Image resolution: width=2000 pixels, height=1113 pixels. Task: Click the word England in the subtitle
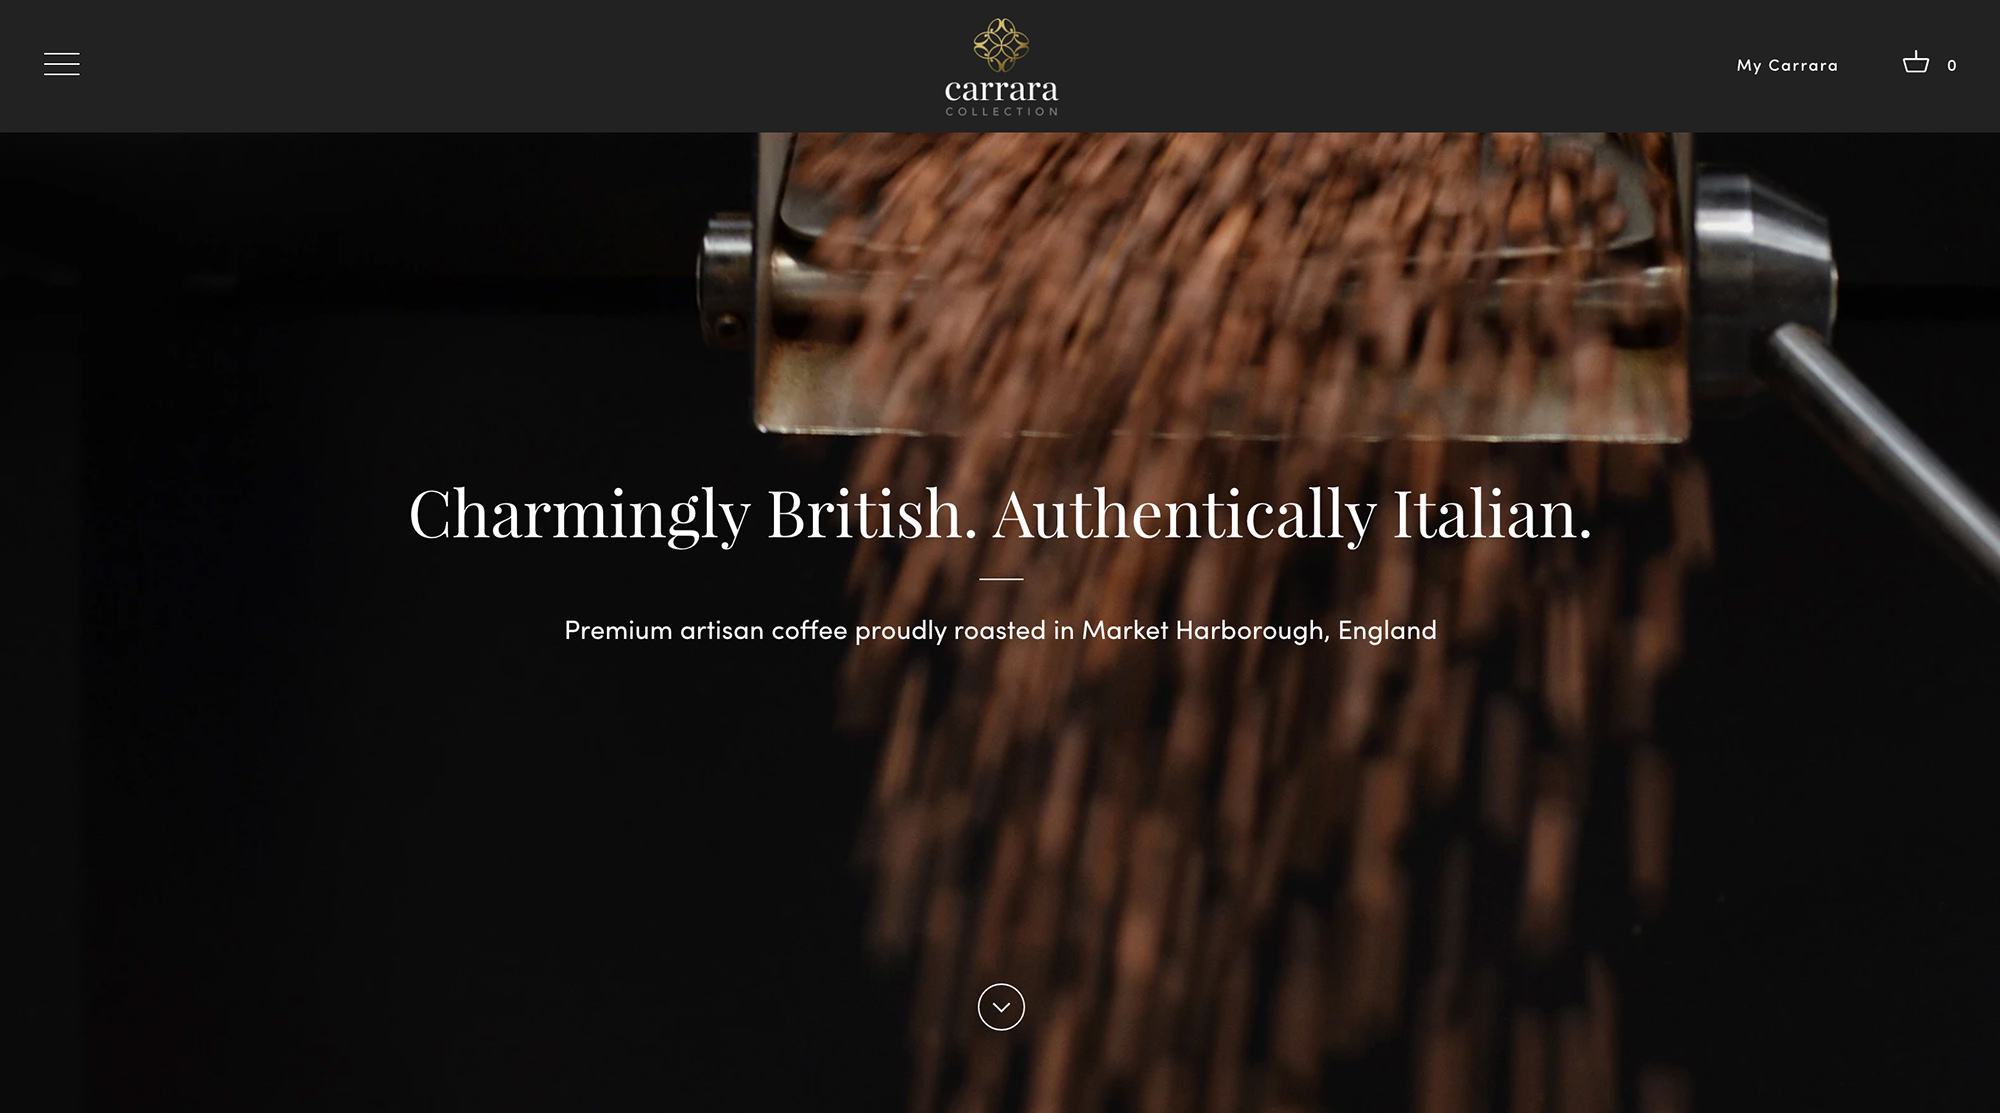[x=1387, y=631]
